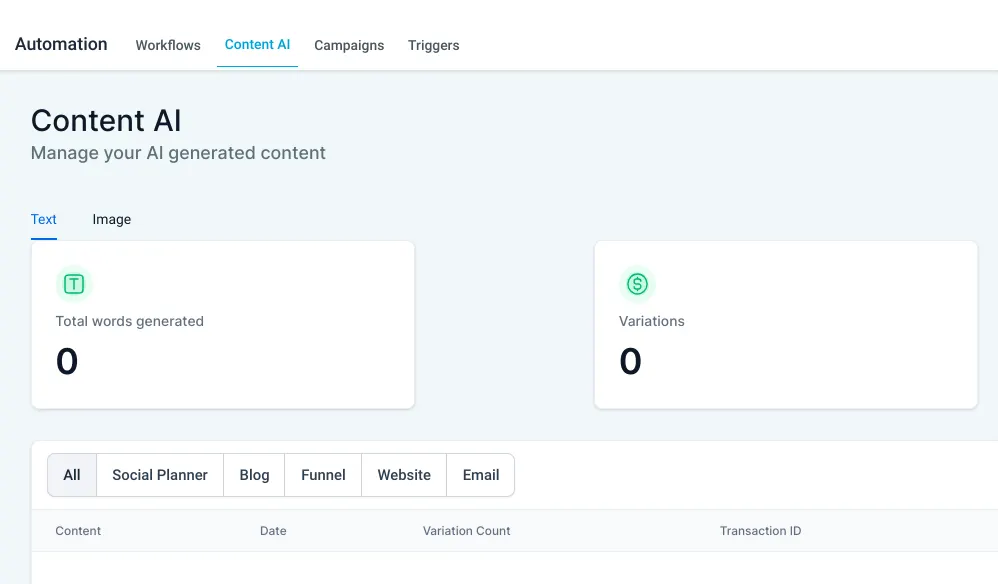Click the Transaction ID column header
The width and height of the screenshot is (998, 584).
pos(761,531)
